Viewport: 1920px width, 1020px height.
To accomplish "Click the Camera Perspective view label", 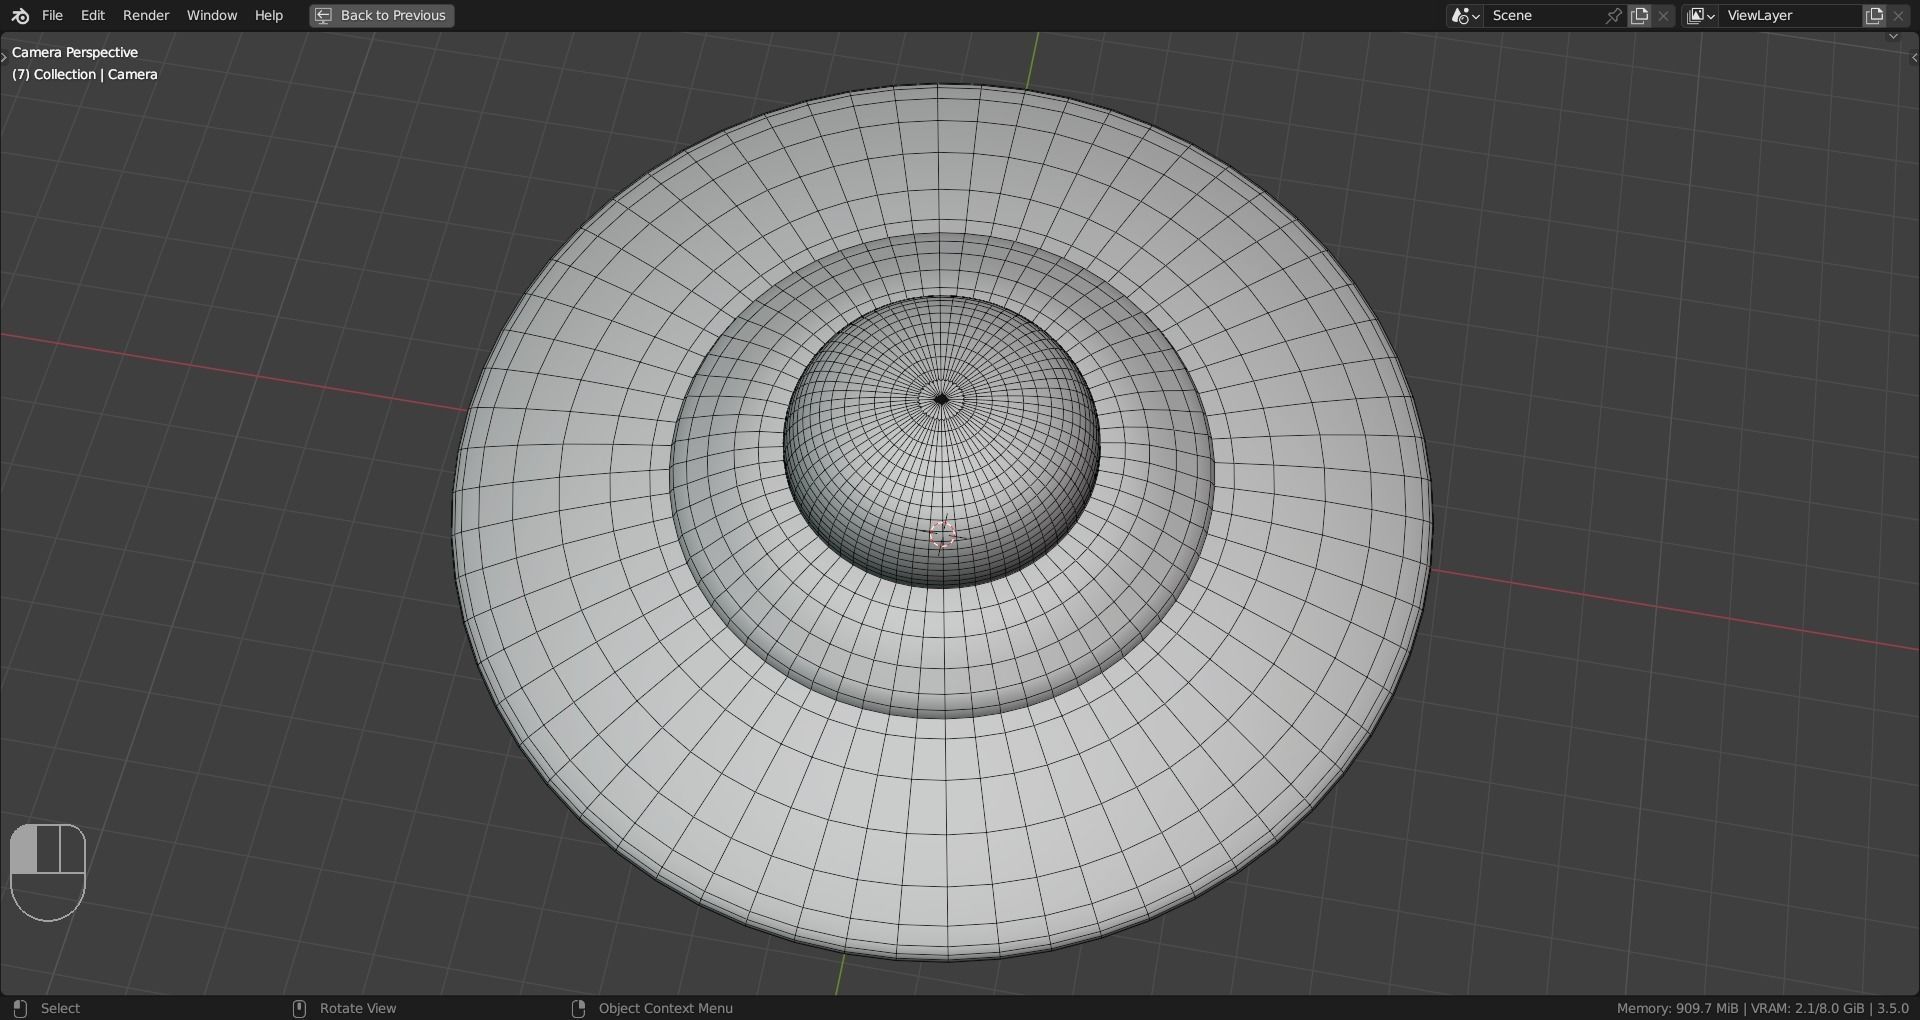I will [75, 52].
